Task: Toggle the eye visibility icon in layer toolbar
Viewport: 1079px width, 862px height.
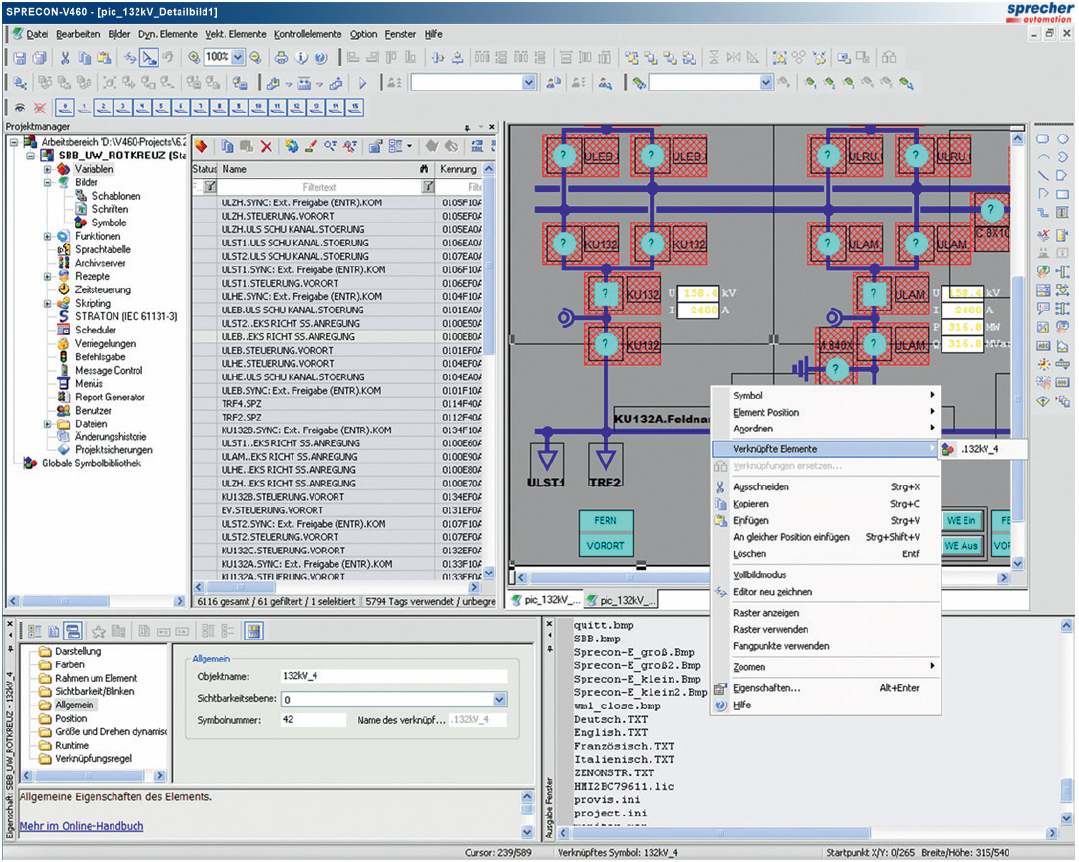Action: (20, 108)
